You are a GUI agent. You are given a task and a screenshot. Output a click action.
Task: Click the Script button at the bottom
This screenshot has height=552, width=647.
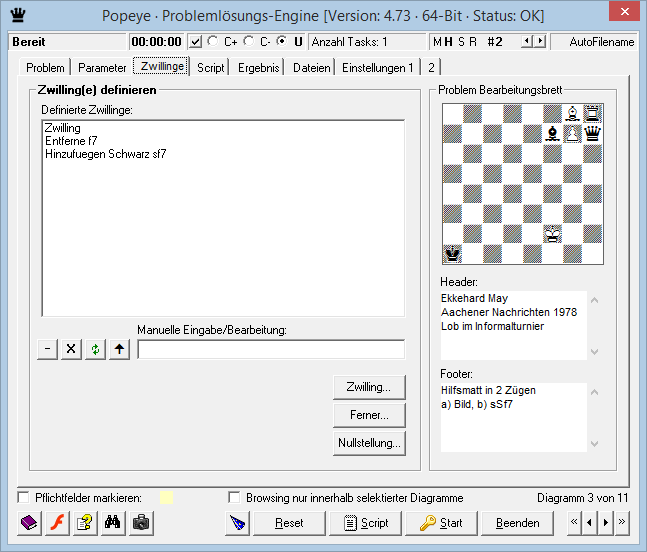coord(365,523)
